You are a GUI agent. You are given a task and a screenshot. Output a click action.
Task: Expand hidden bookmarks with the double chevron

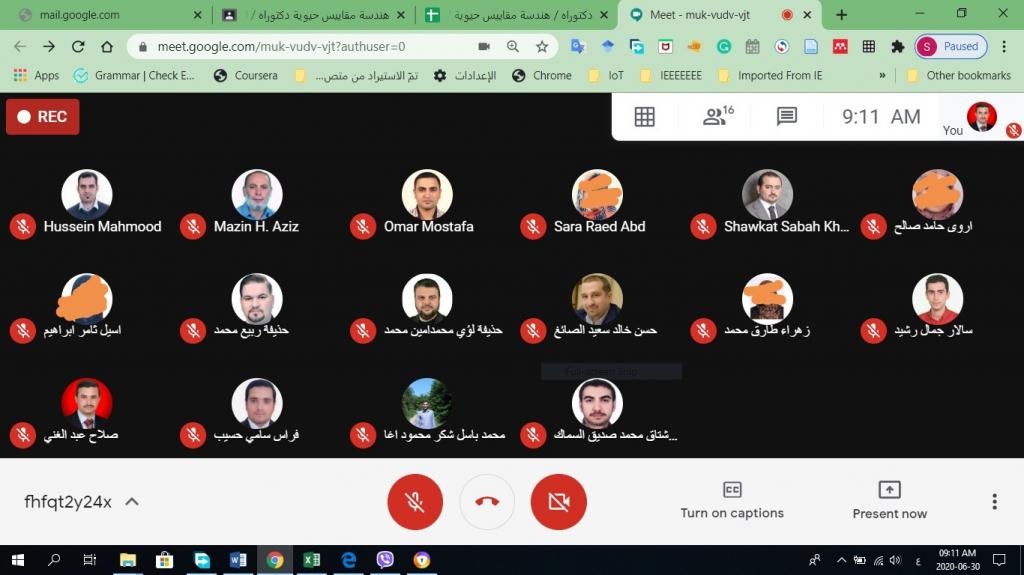882,75
